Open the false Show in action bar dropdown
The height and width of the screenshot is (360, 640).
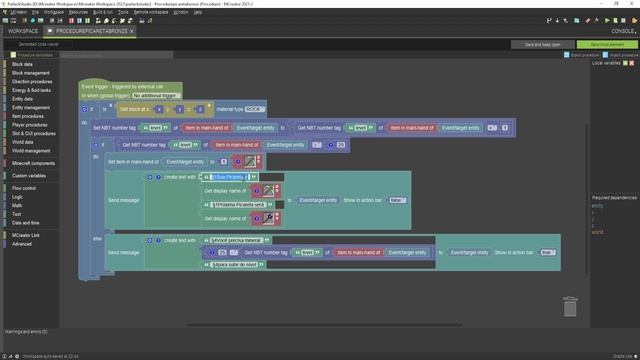(398, 200)
